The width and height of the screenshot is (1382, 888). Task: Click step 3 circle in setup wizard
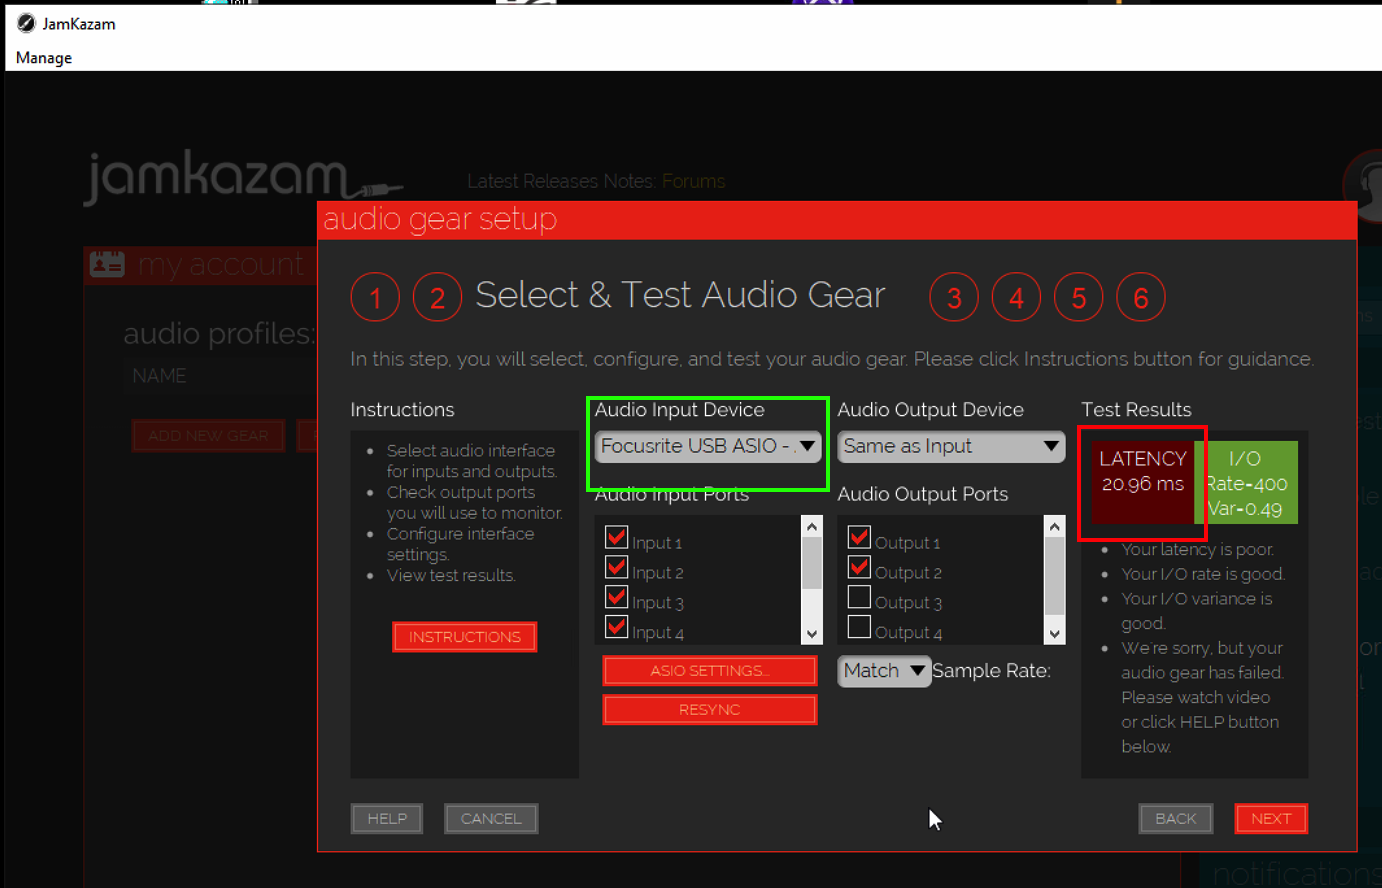954,297
